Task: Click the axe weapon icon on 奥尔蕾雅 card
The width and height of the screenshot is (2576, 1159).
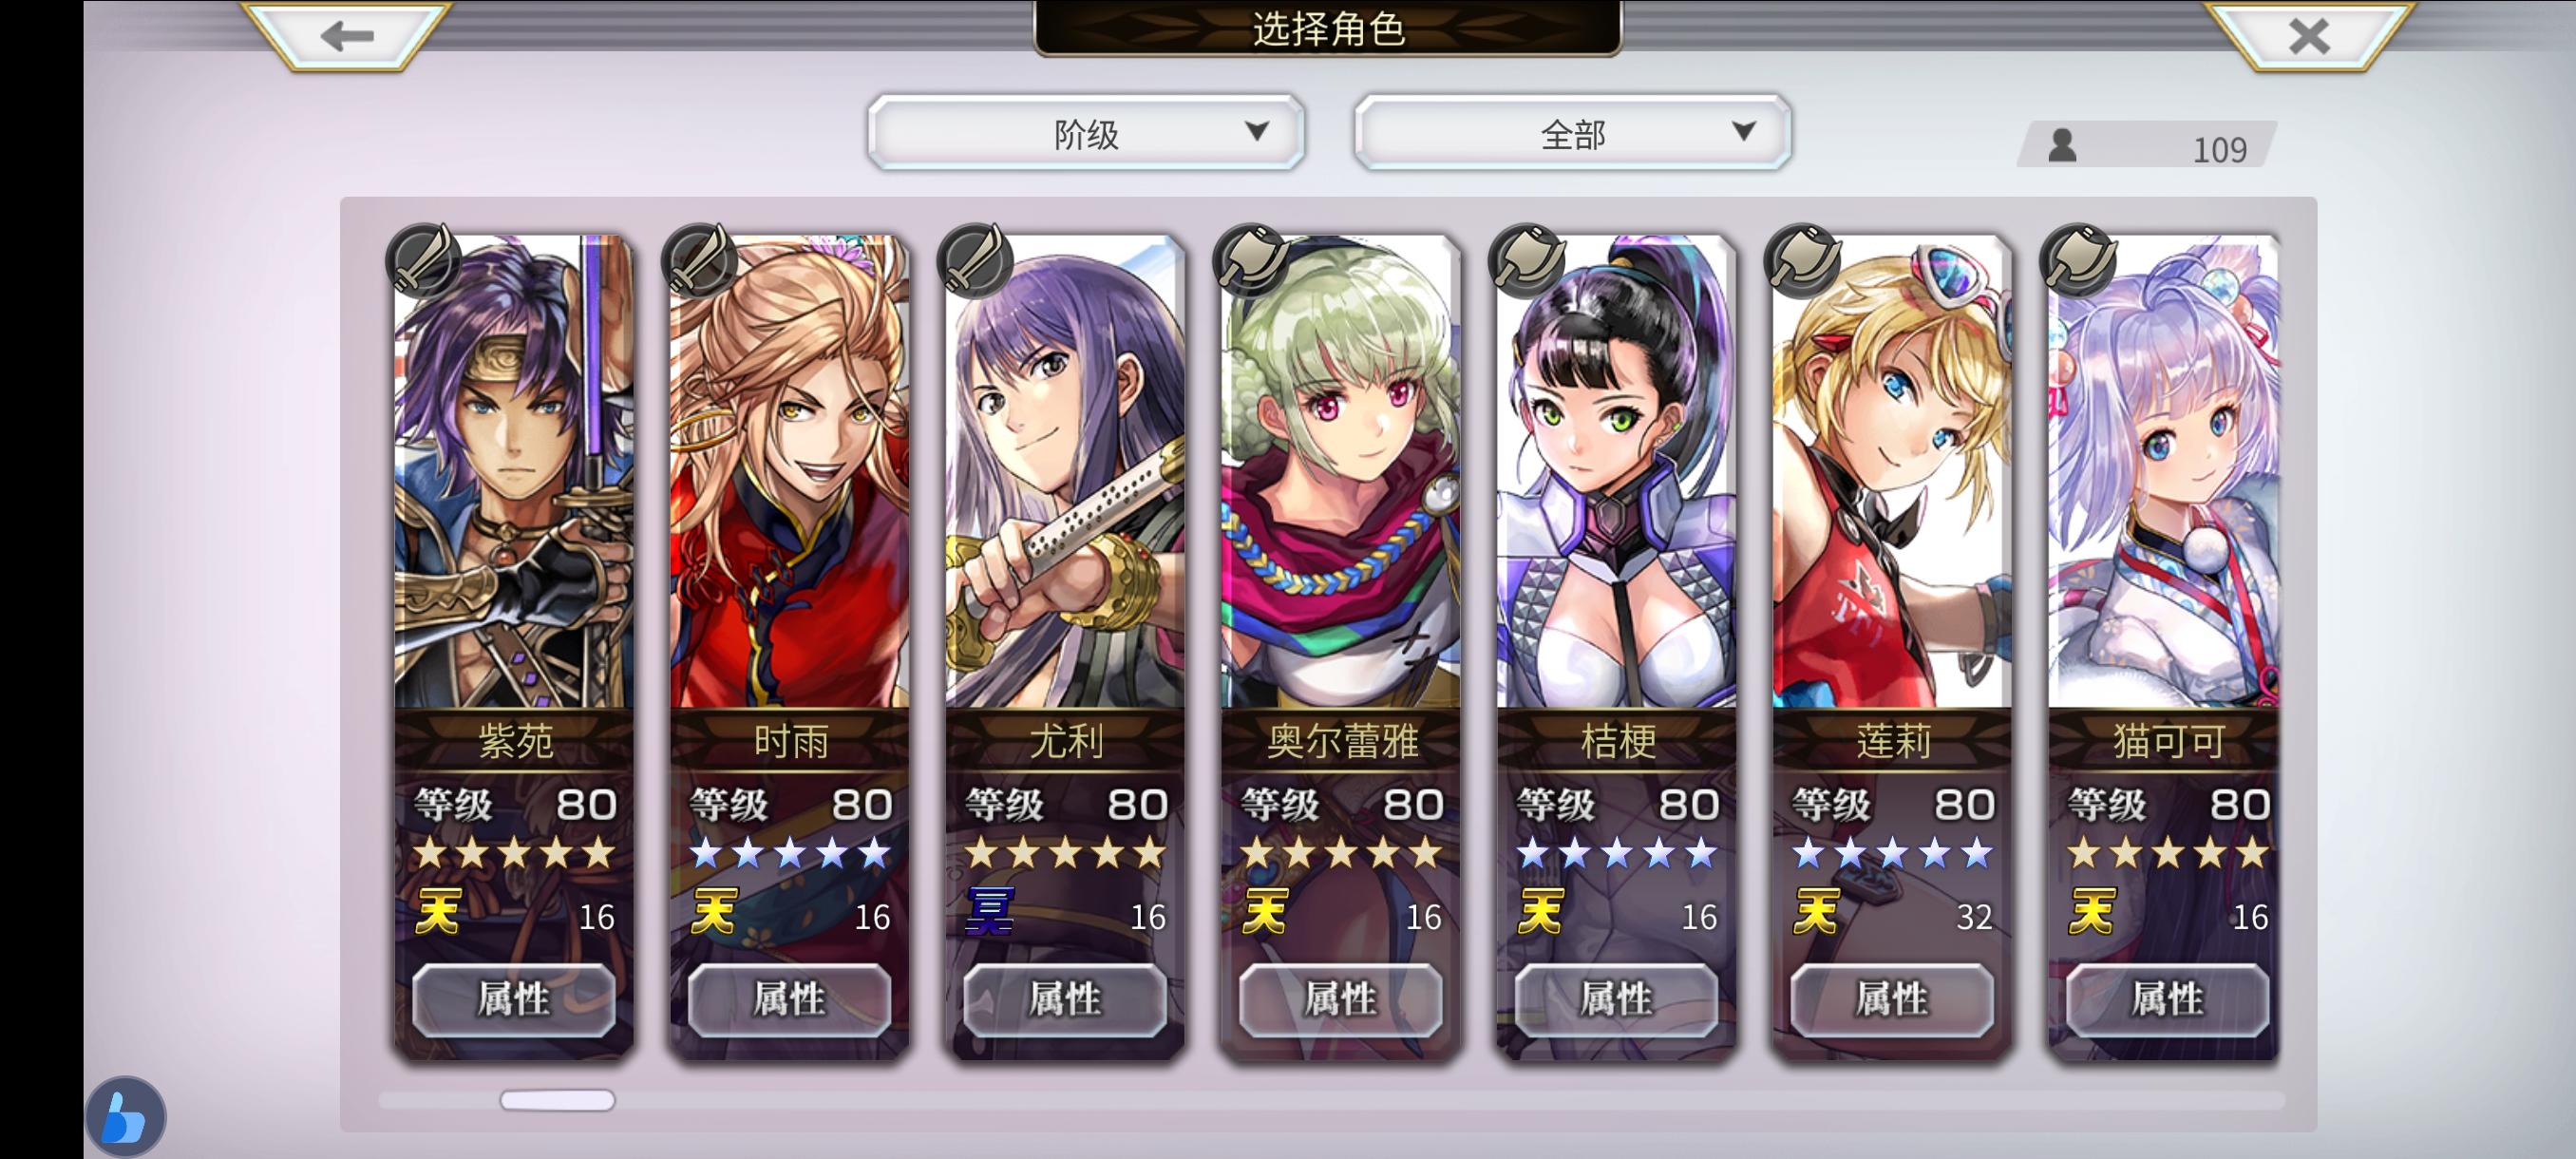Action: (x=1250, y=260)
